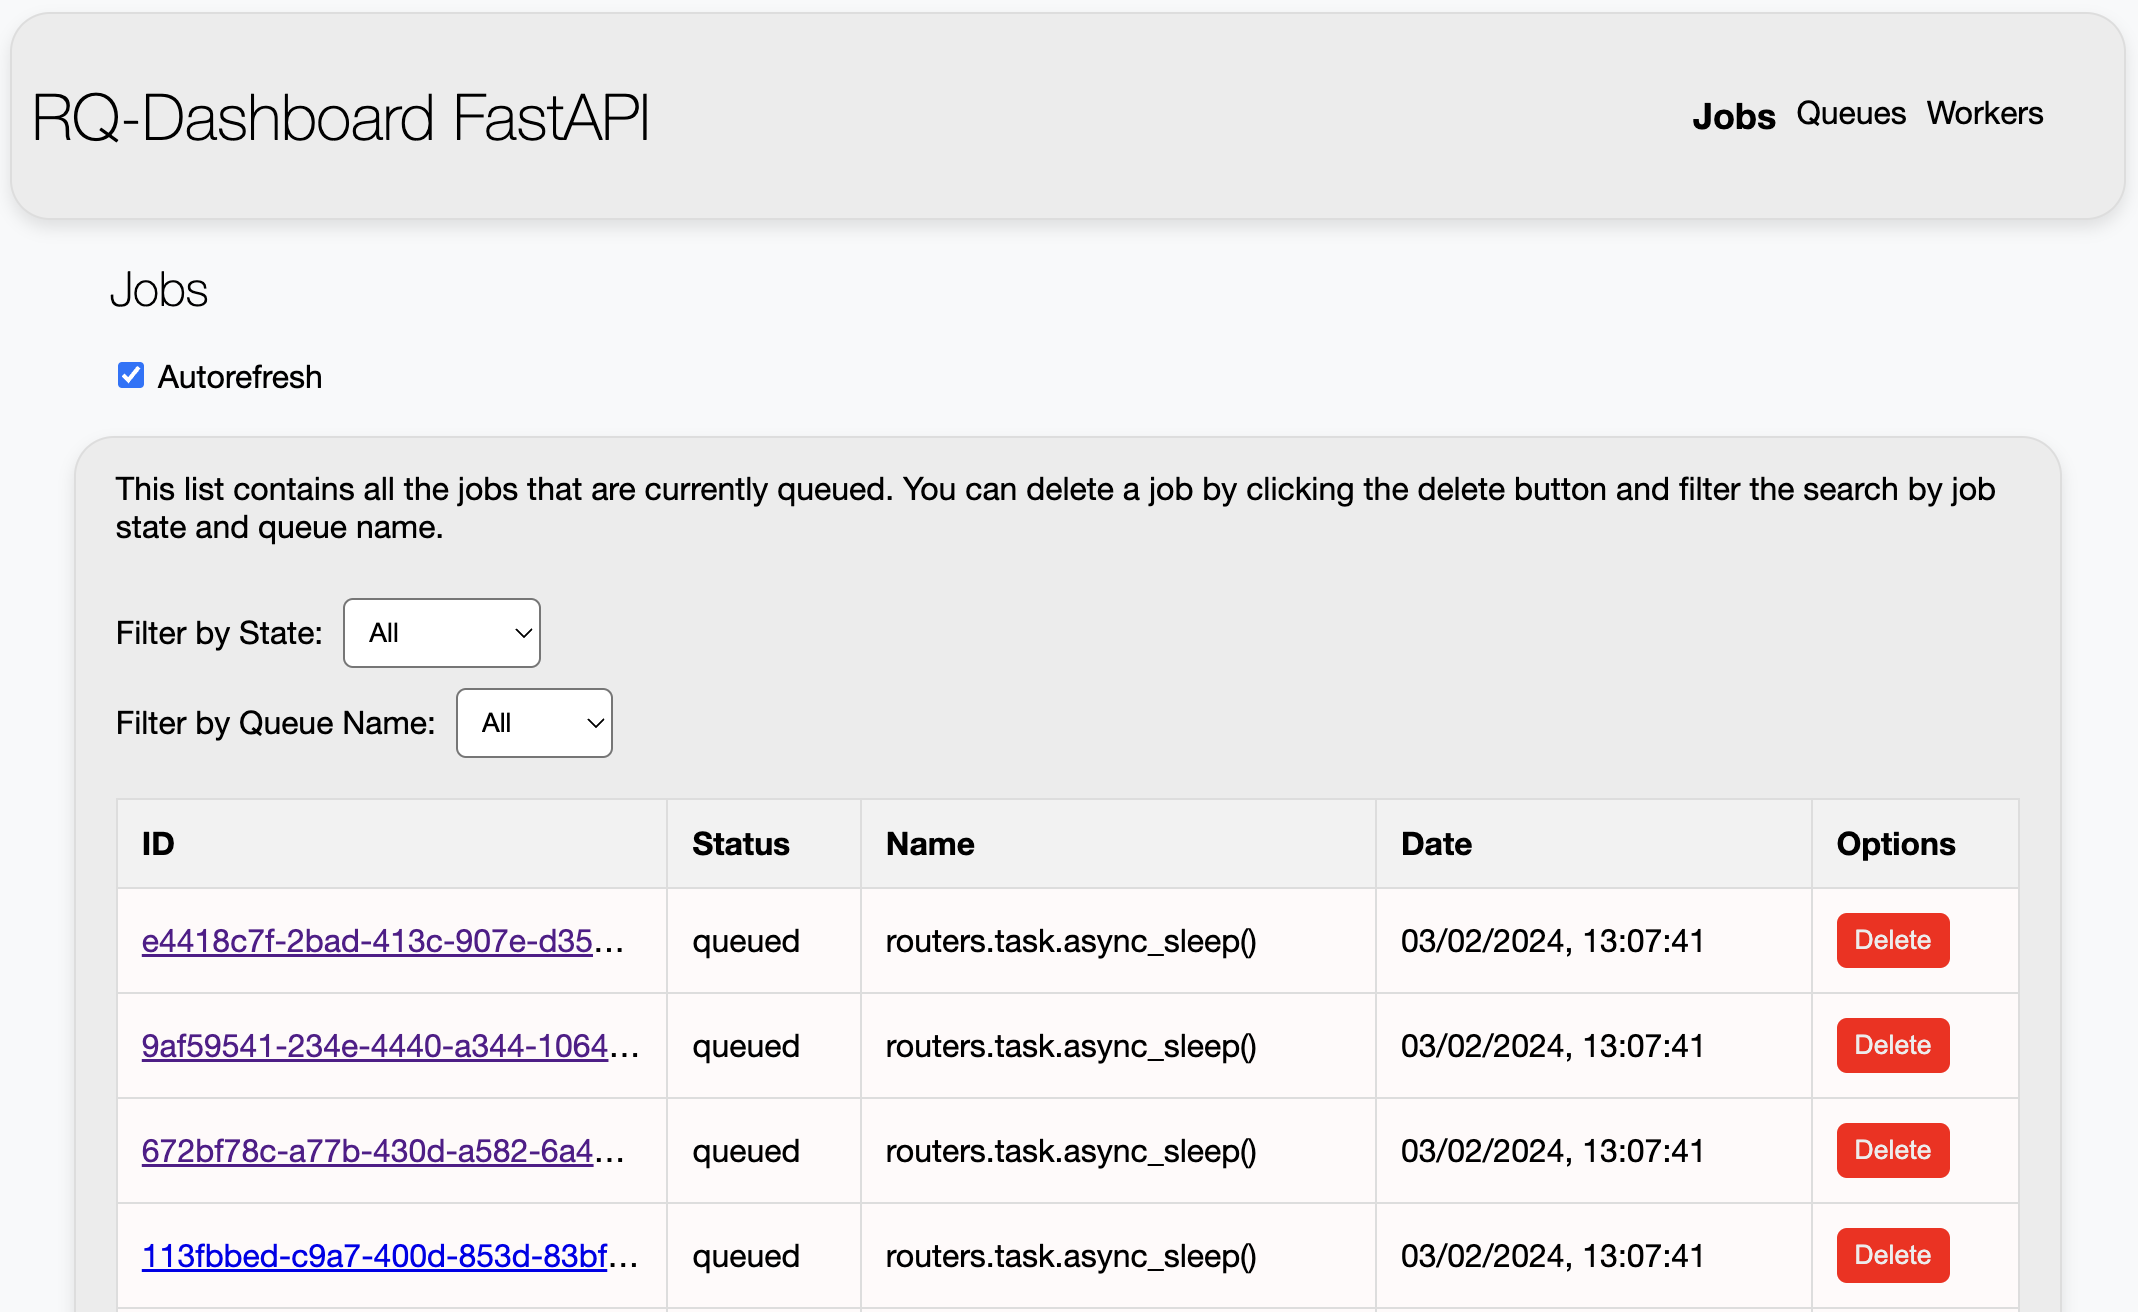
Task: Go to the Workers page
Action: coord(1985,113)
